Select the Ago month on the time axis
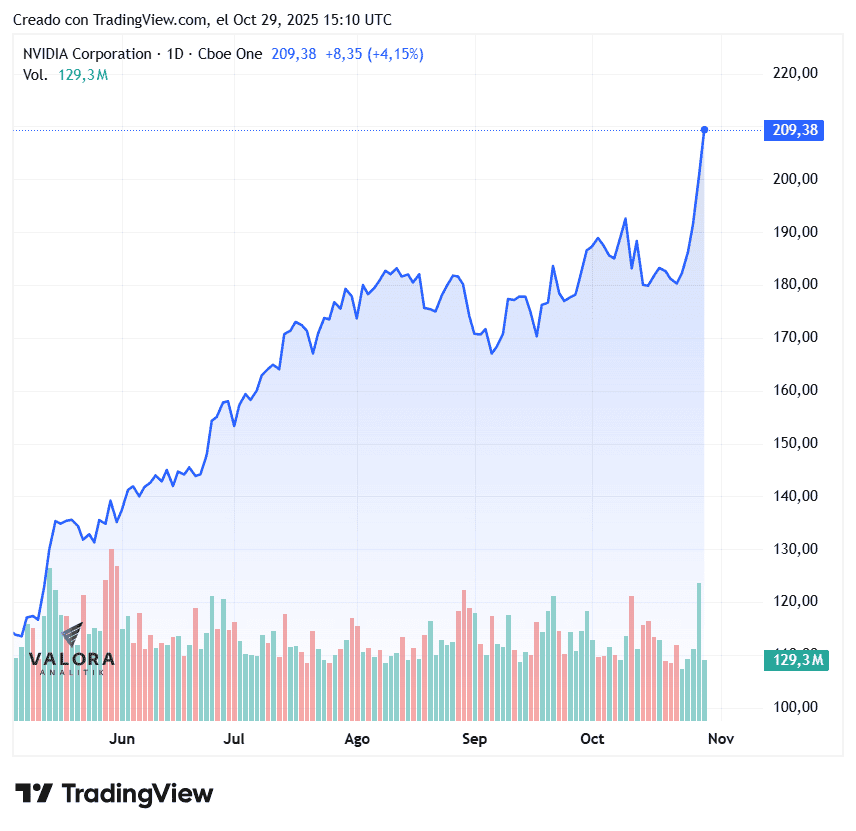This screenshot has height=831, width=856. point(357,739)
